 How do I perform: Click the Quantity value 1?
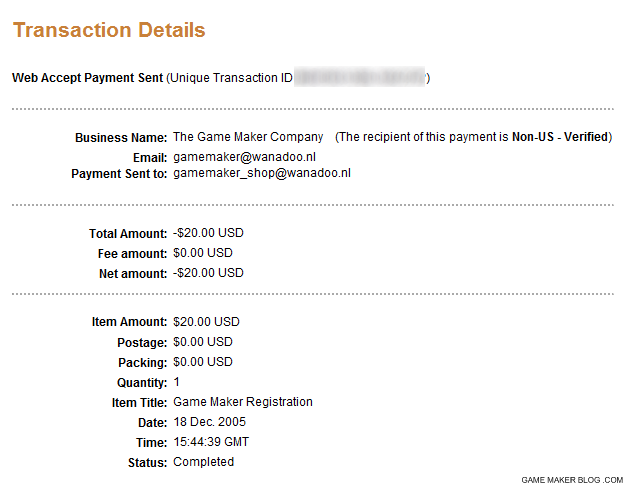(177, 382)
